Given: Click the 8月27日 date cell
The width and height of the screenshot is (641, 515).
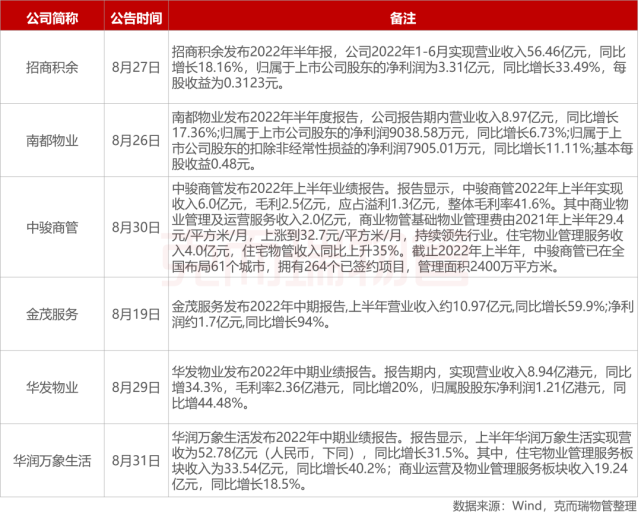Looking at the screenshot, I should click(136, 67).
